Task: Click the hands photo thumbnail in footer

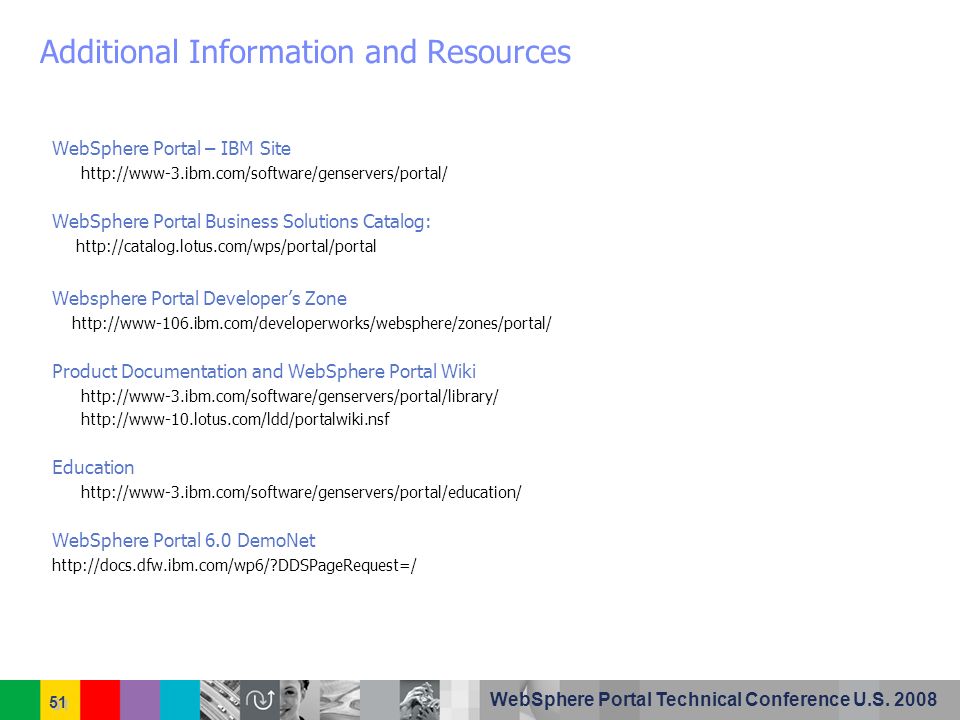Action: 419,700
